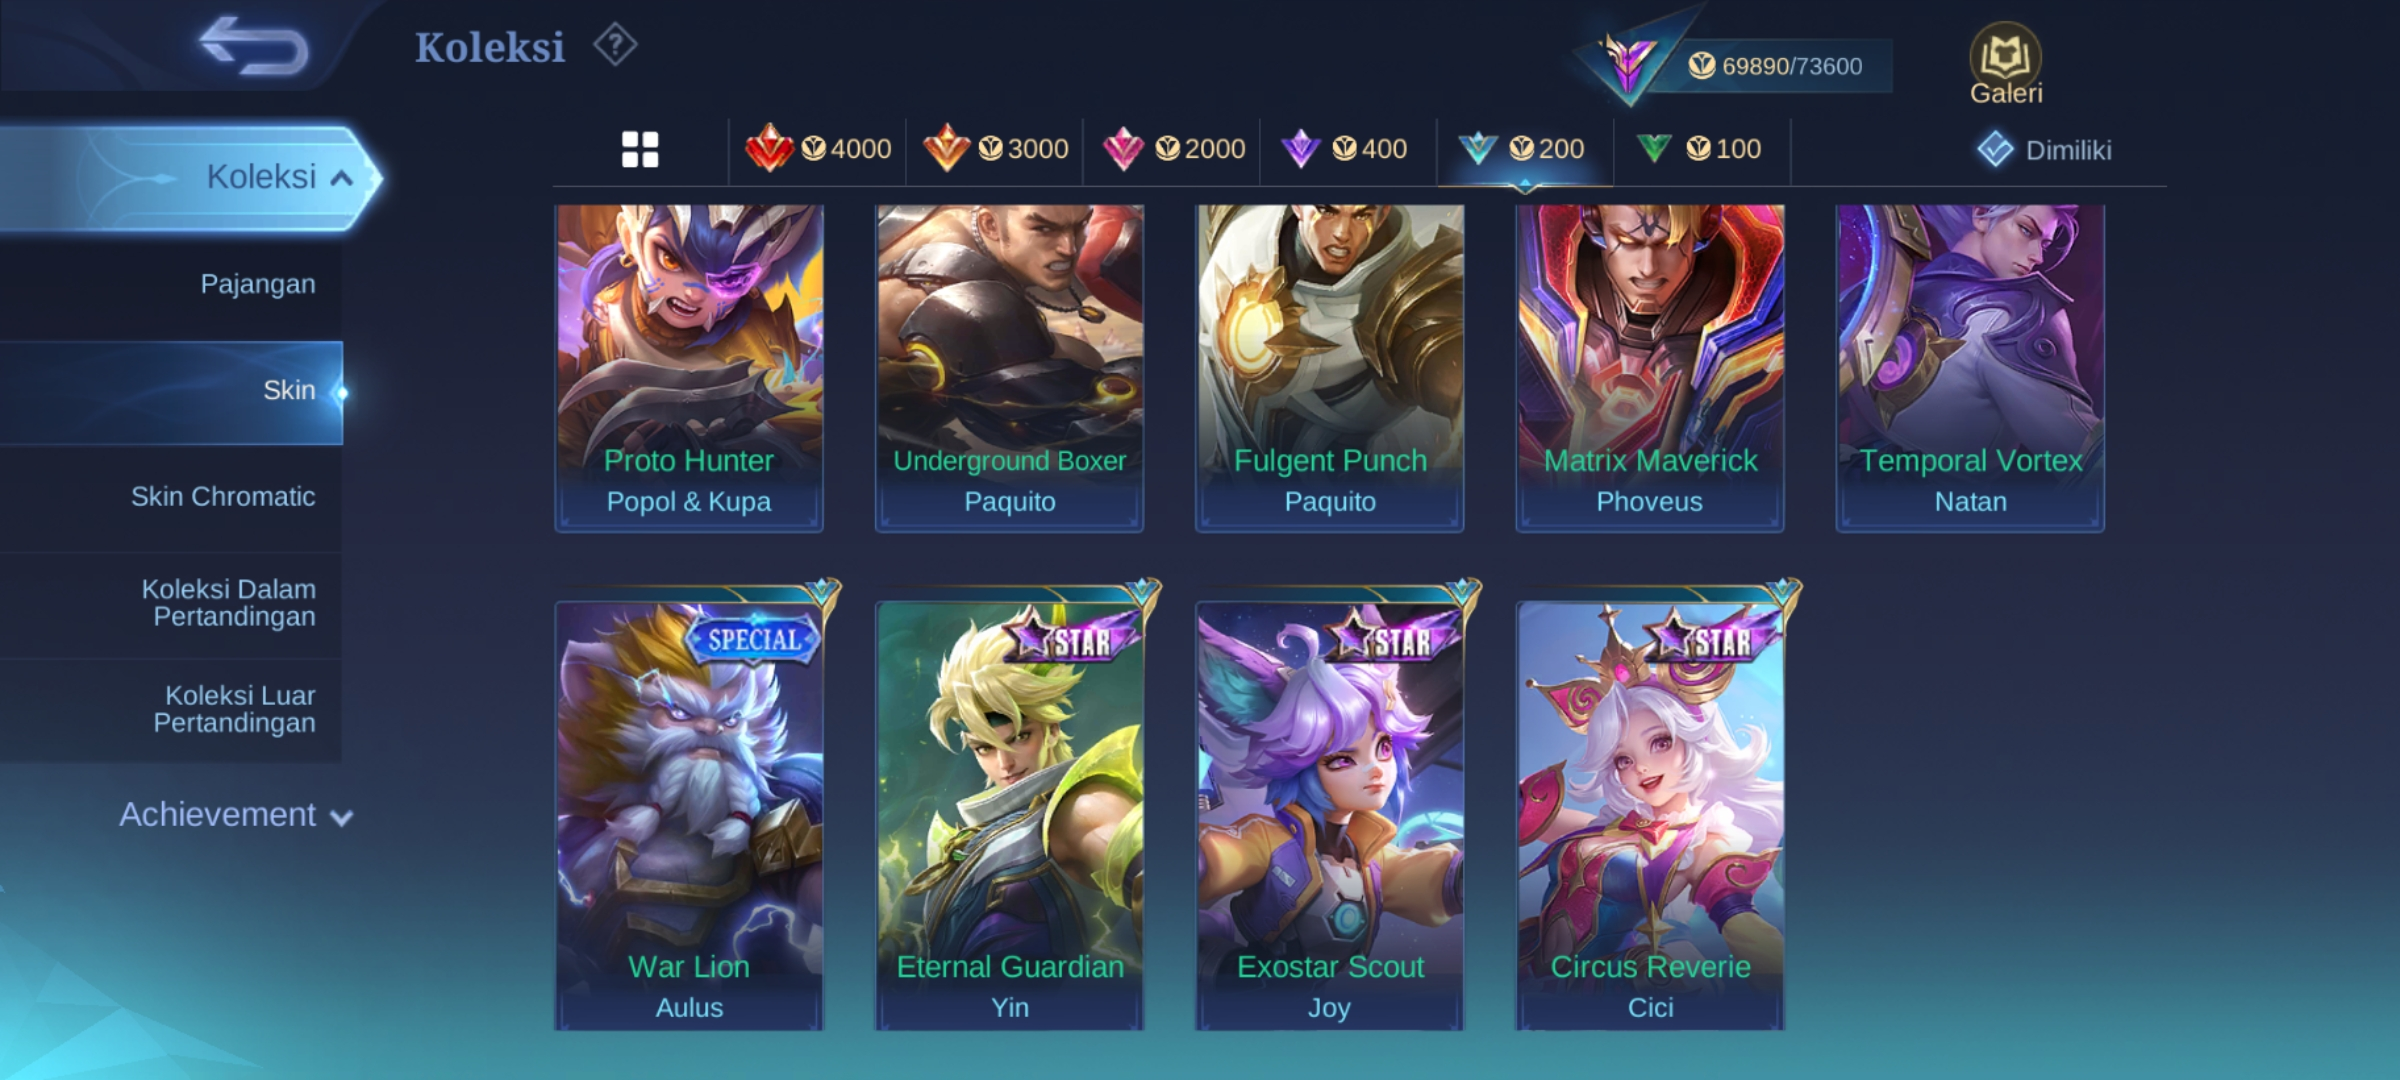Expand the Achievement section

tap(236, 815)
